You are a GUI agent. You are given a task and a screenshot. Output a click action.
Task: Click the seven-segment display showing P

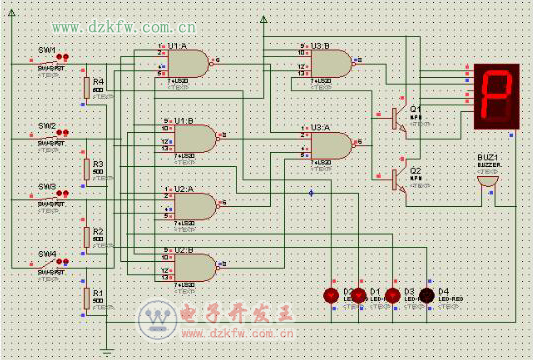pos(497,97)
